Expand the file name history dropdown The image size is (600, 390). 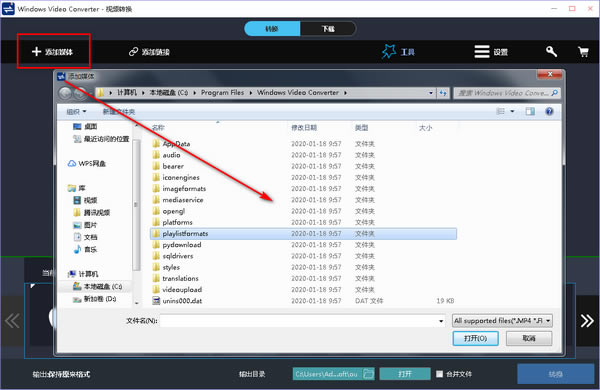[x=441, y=321]
